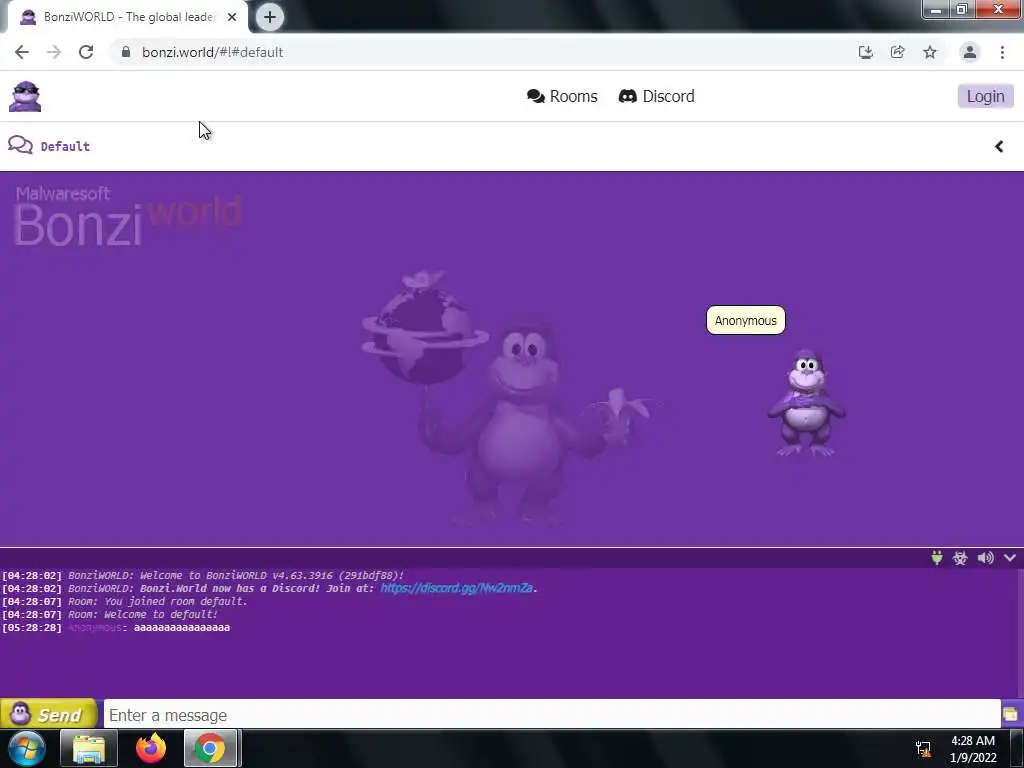1024x768 pixels.
Task: Click the BonziWORLD sunglasses logo icon
Action: coord(25,97)
